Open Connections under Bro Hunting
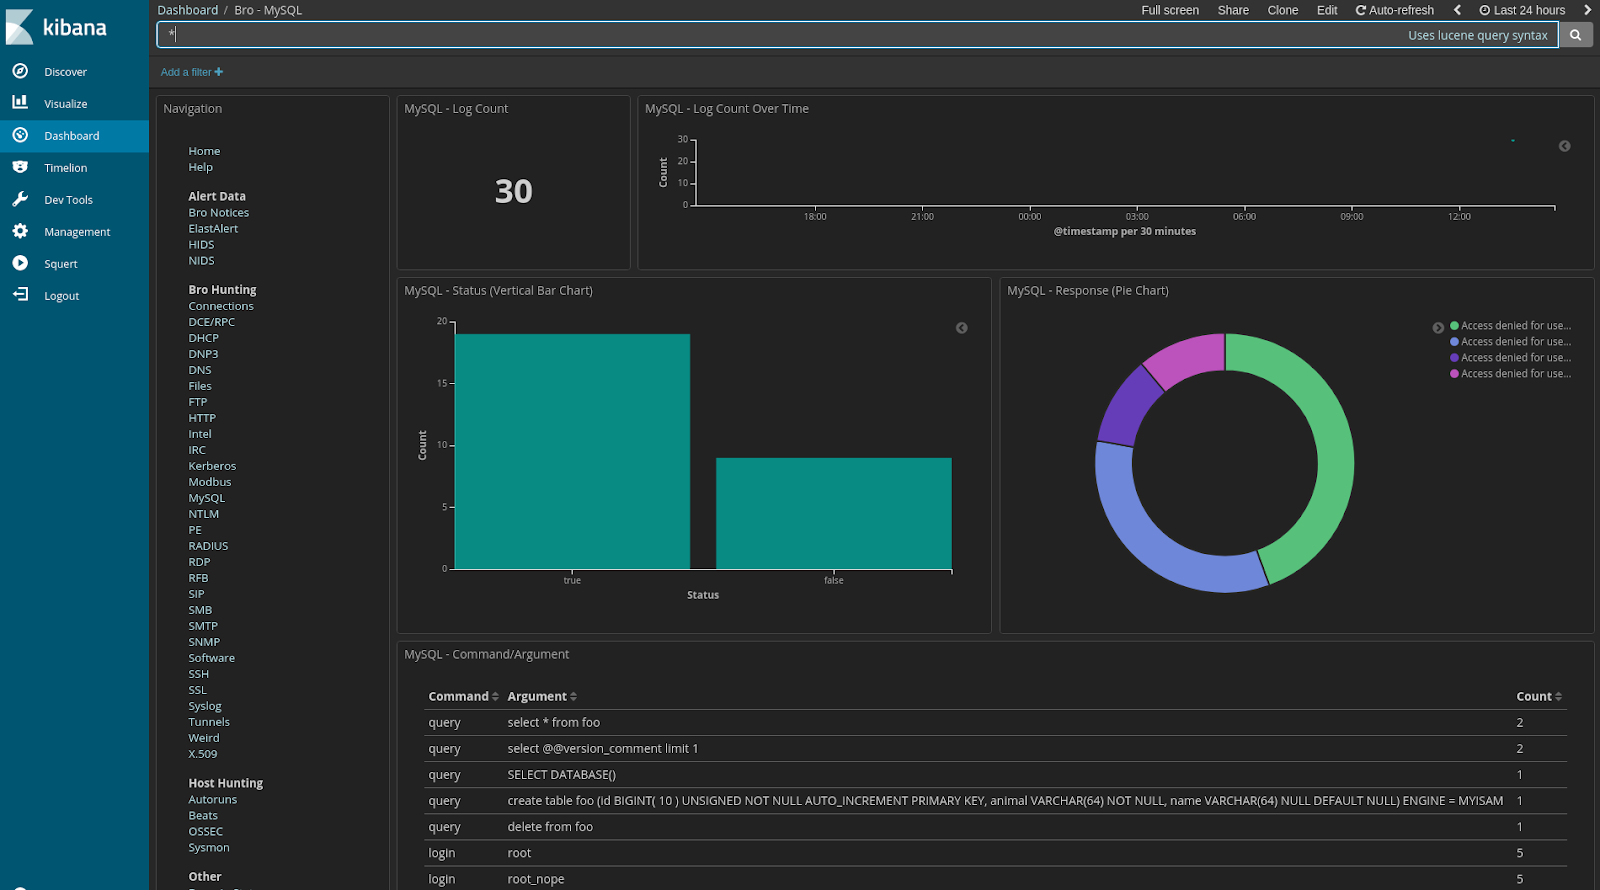1600x890 pixels. tap(221, 306)
